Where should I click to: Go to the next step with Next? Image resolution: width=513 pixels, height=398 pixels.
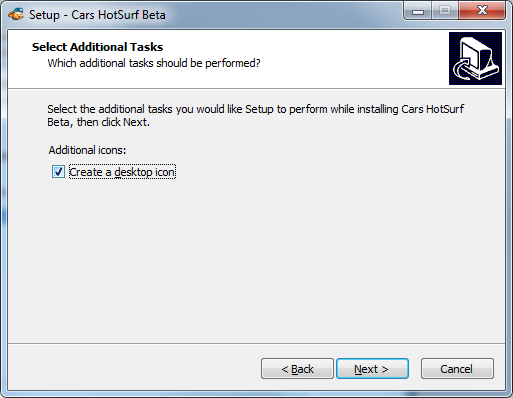pos(372,369)
